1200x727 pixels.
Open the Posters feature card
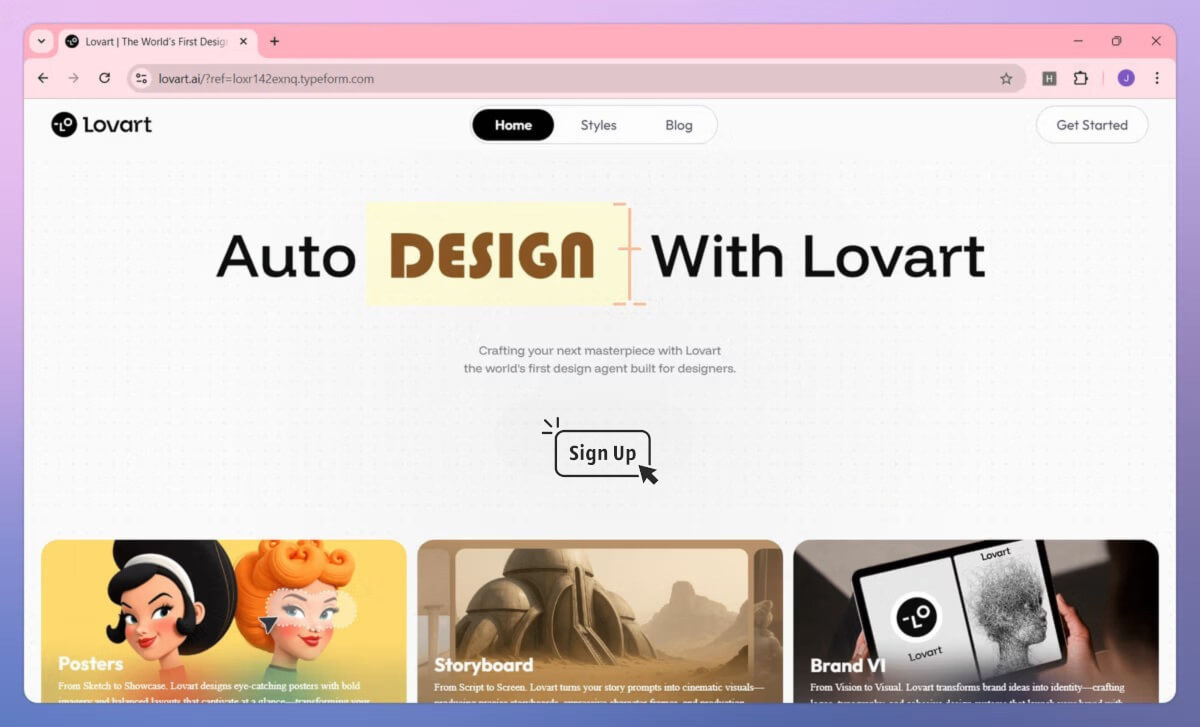224,620
